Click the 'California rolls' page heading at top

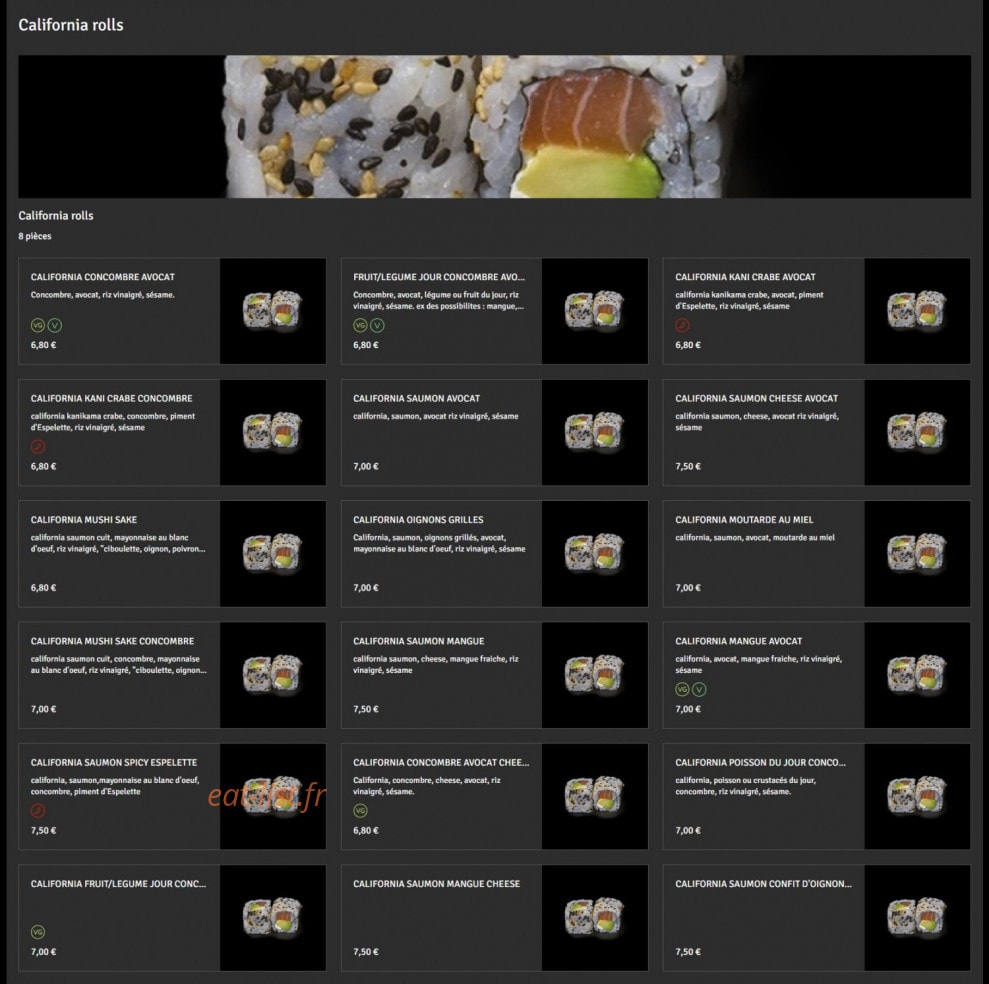[71, 25]
